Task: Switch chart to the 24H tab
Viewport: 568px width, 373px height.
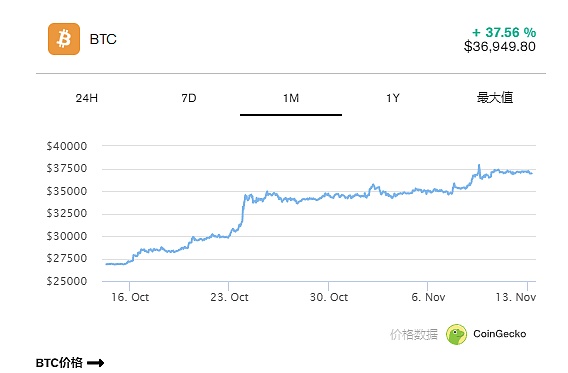Action: point(87,98)
